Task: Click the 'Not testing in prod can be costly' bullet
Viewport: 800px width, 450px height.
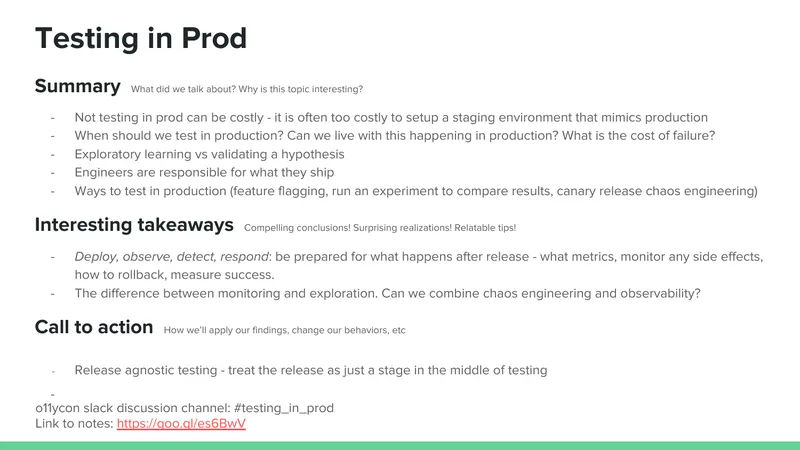Action: 391,117
